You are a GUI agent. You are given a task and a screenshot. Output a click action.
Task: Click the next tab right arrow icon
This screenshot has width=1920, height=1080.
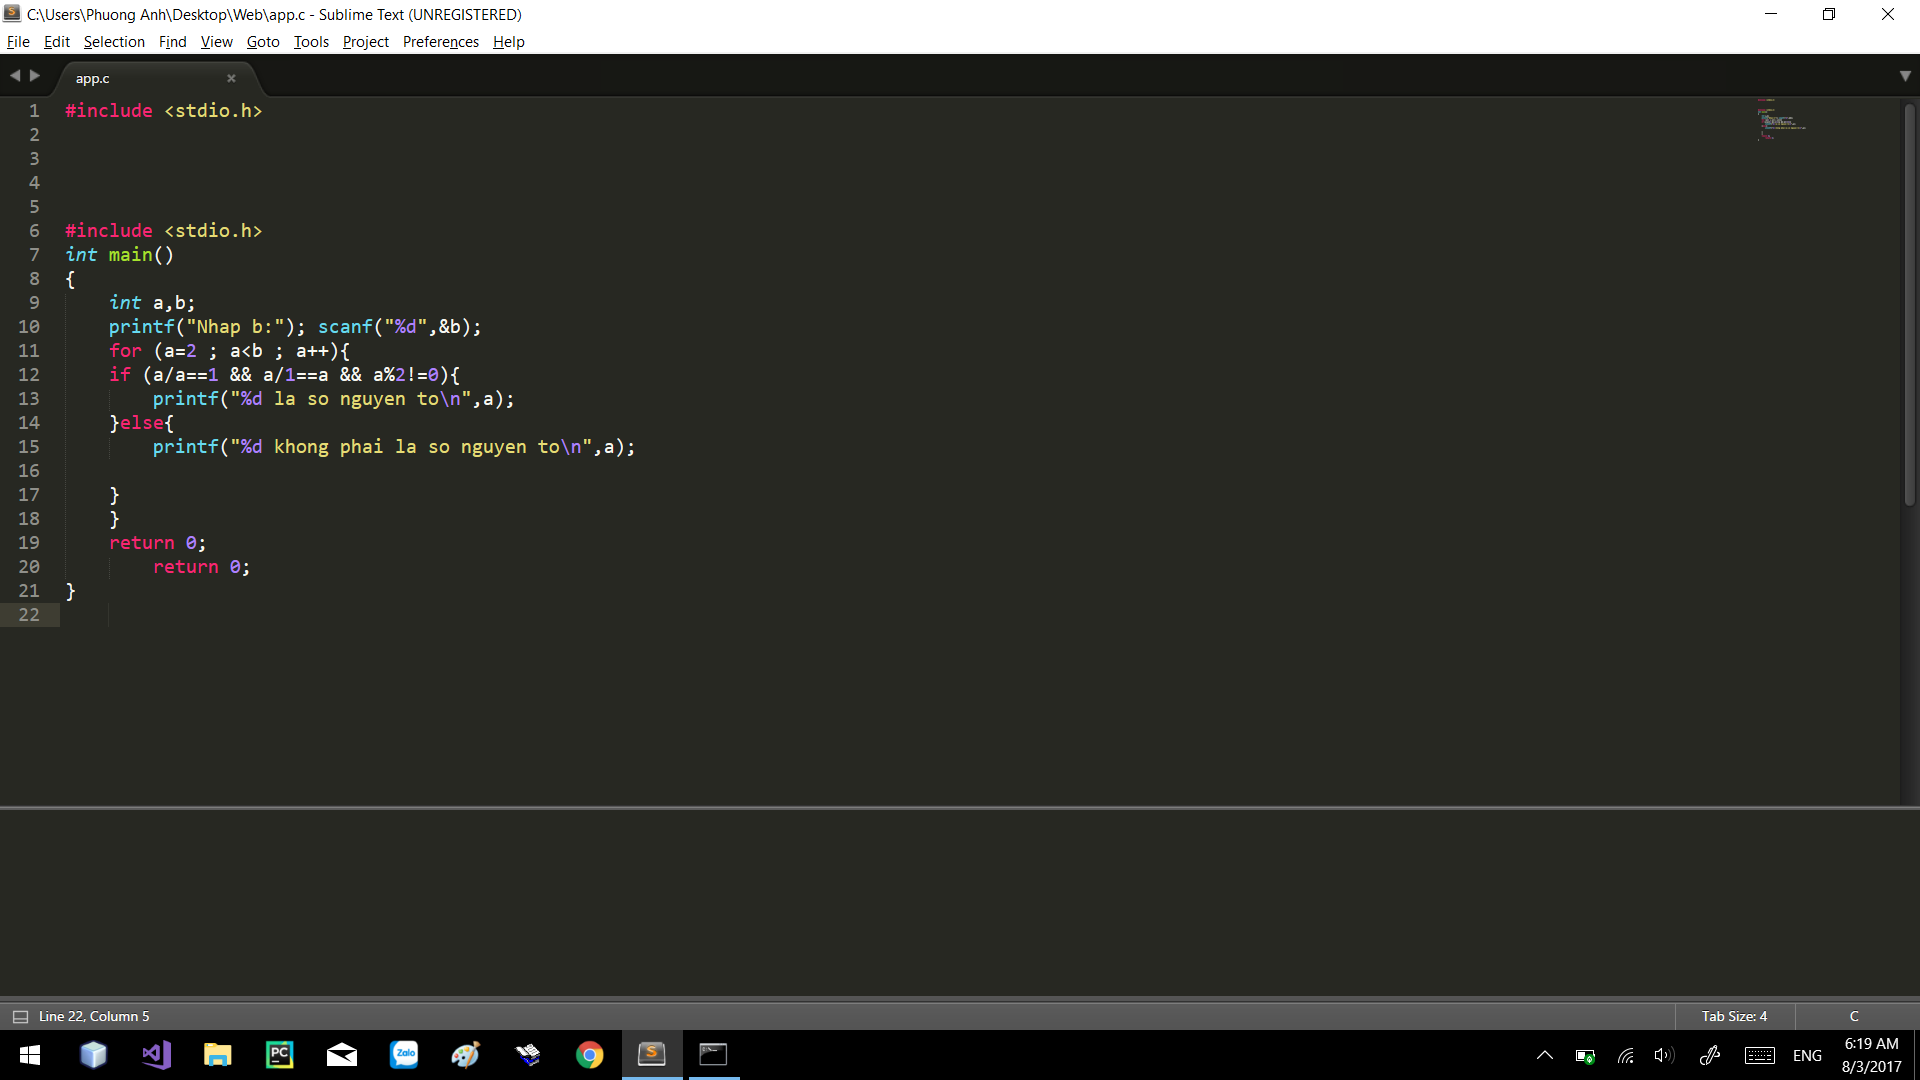pyautogui.click(x=35, y=76)
